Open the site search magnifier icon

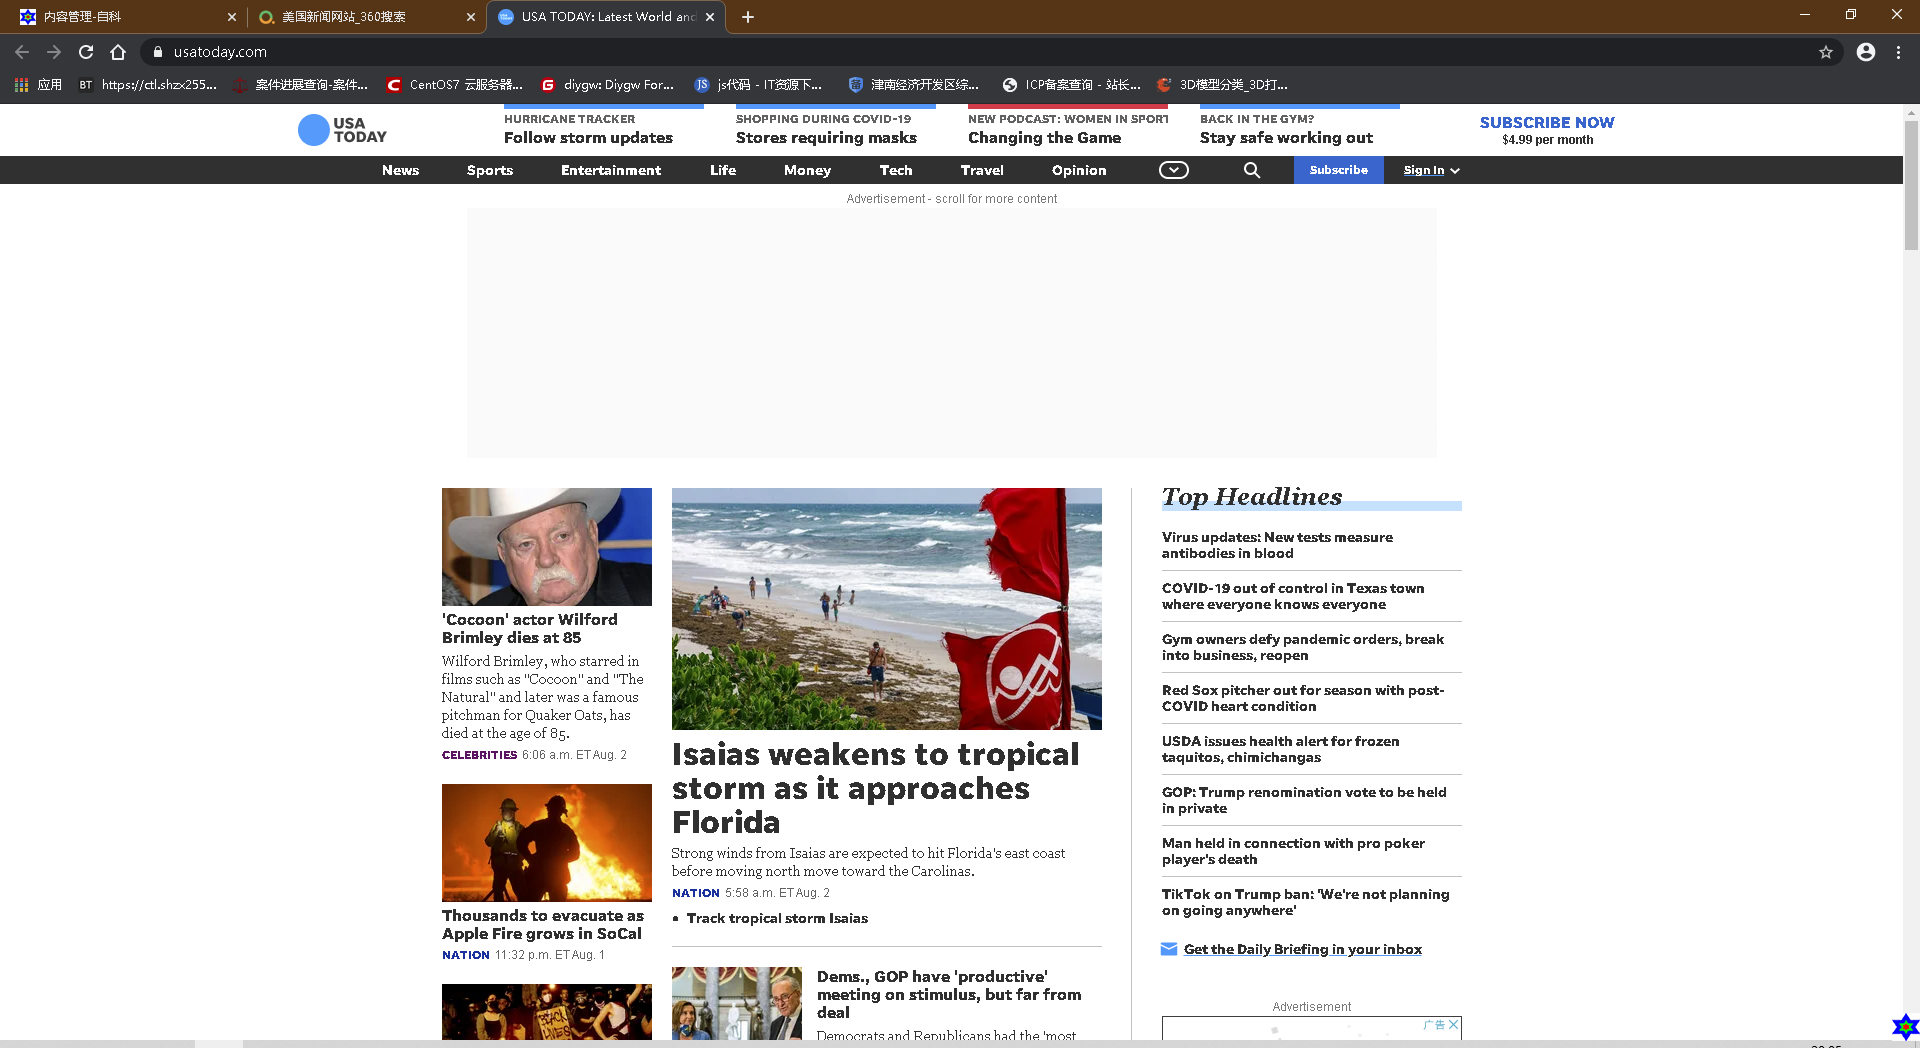(1252, 170)
